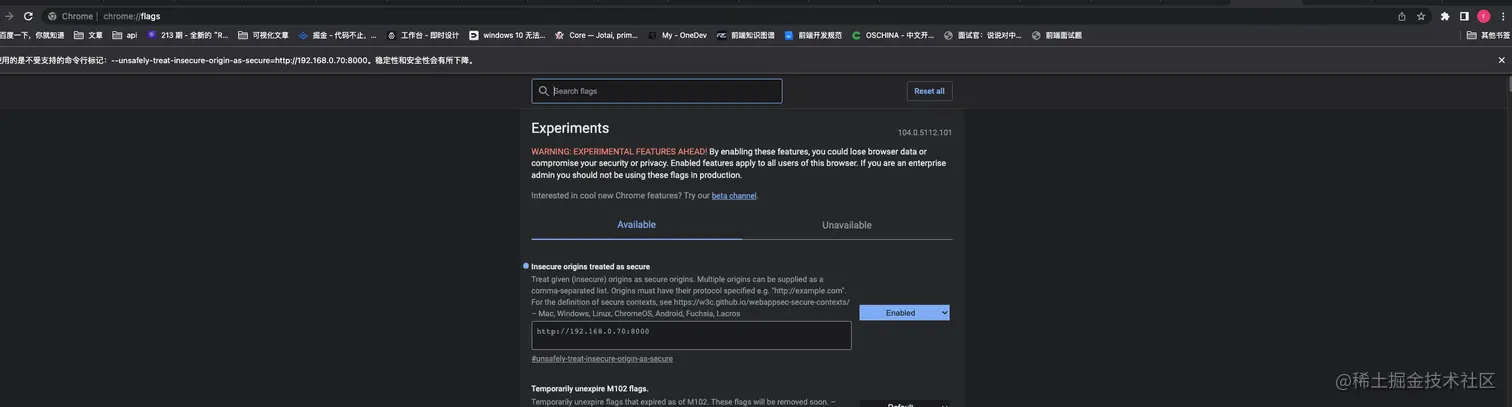The width and height of the screenshot is (1512, 407).
Task: Click the Experiments heading
Action: [x=570, y=128]
